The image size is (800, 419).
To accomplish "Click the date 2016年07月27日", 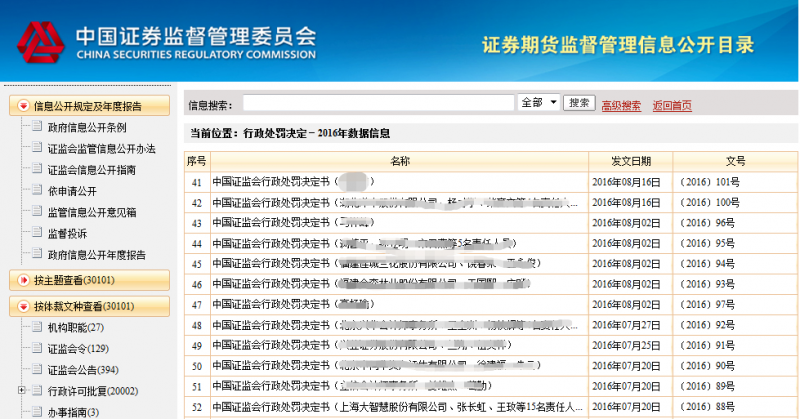I will point(626,325).
